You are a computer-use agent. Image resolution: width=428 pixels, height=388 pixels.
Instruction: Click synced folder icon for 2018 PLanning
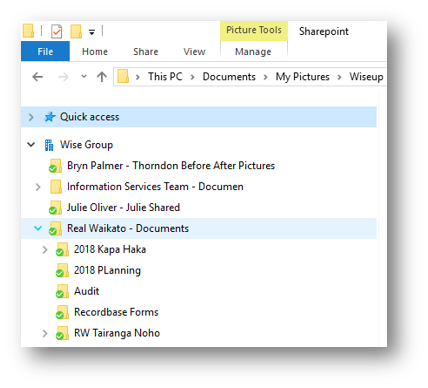[62, 271]
